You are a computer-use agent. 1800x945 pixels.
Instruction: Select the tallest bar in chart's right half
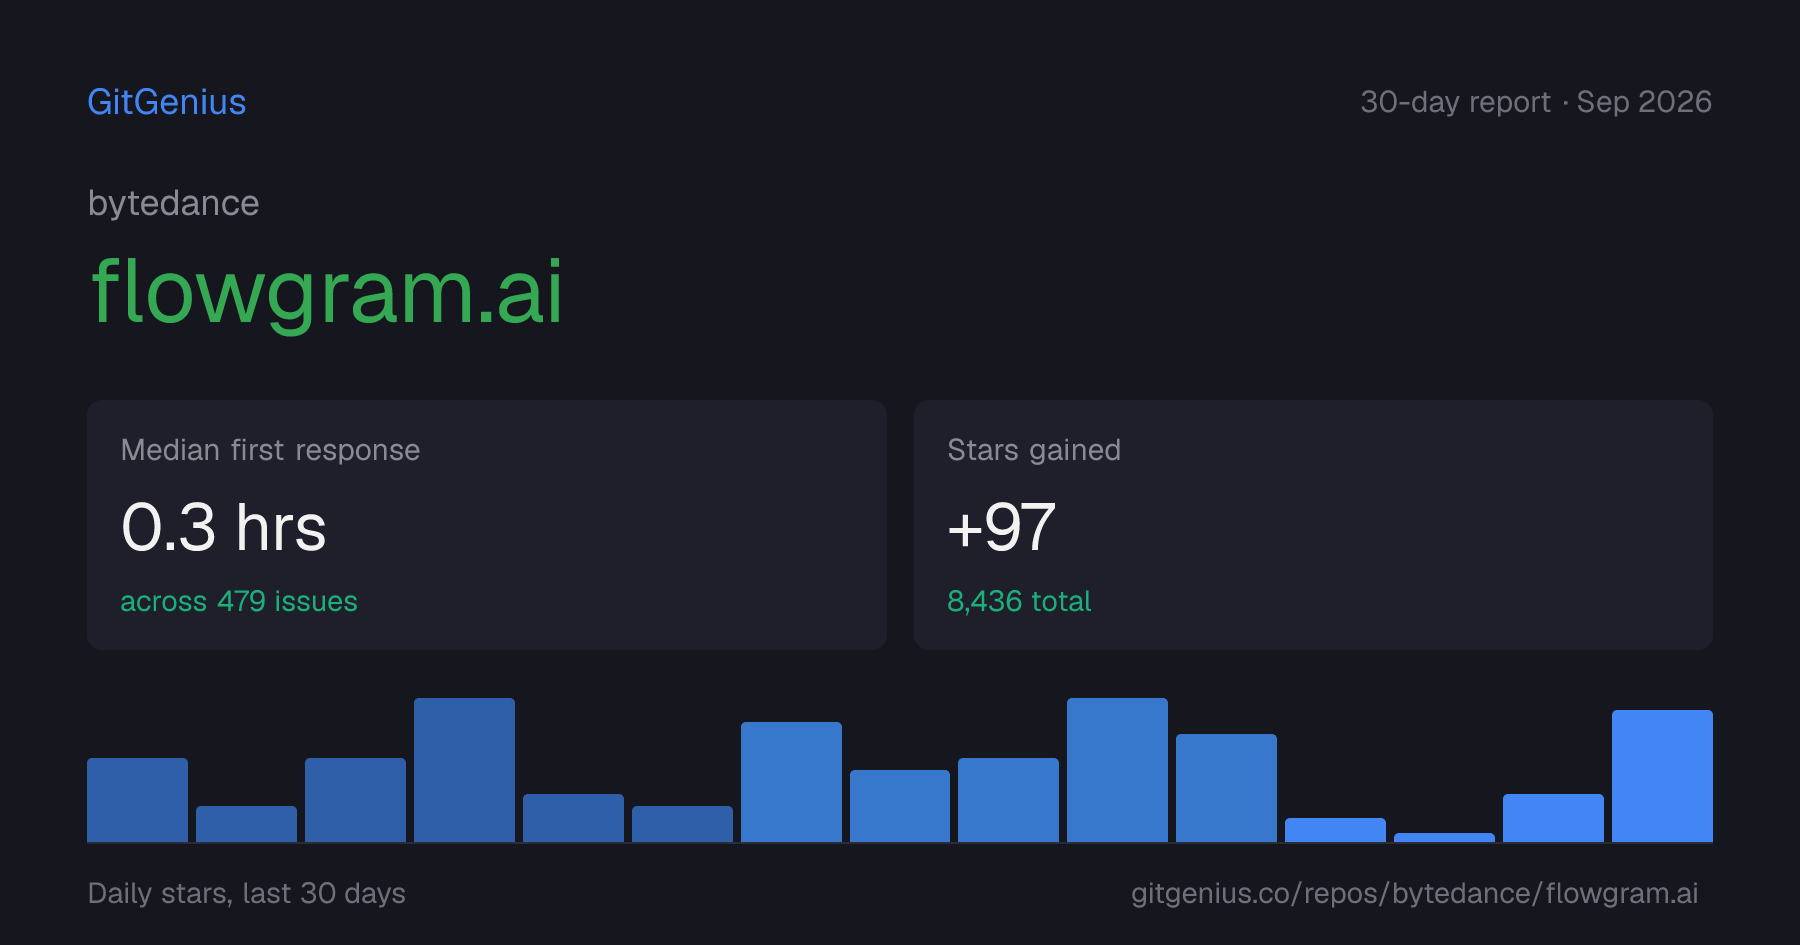1117,770
